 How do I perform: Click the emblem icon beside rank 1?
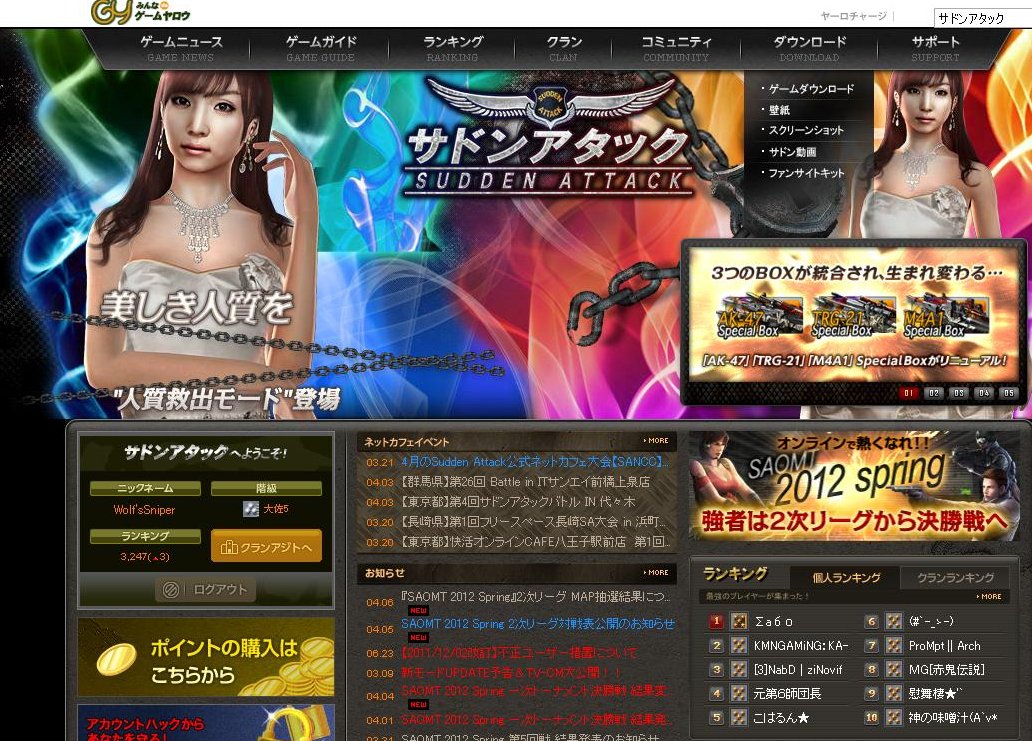tap(739, 621)
